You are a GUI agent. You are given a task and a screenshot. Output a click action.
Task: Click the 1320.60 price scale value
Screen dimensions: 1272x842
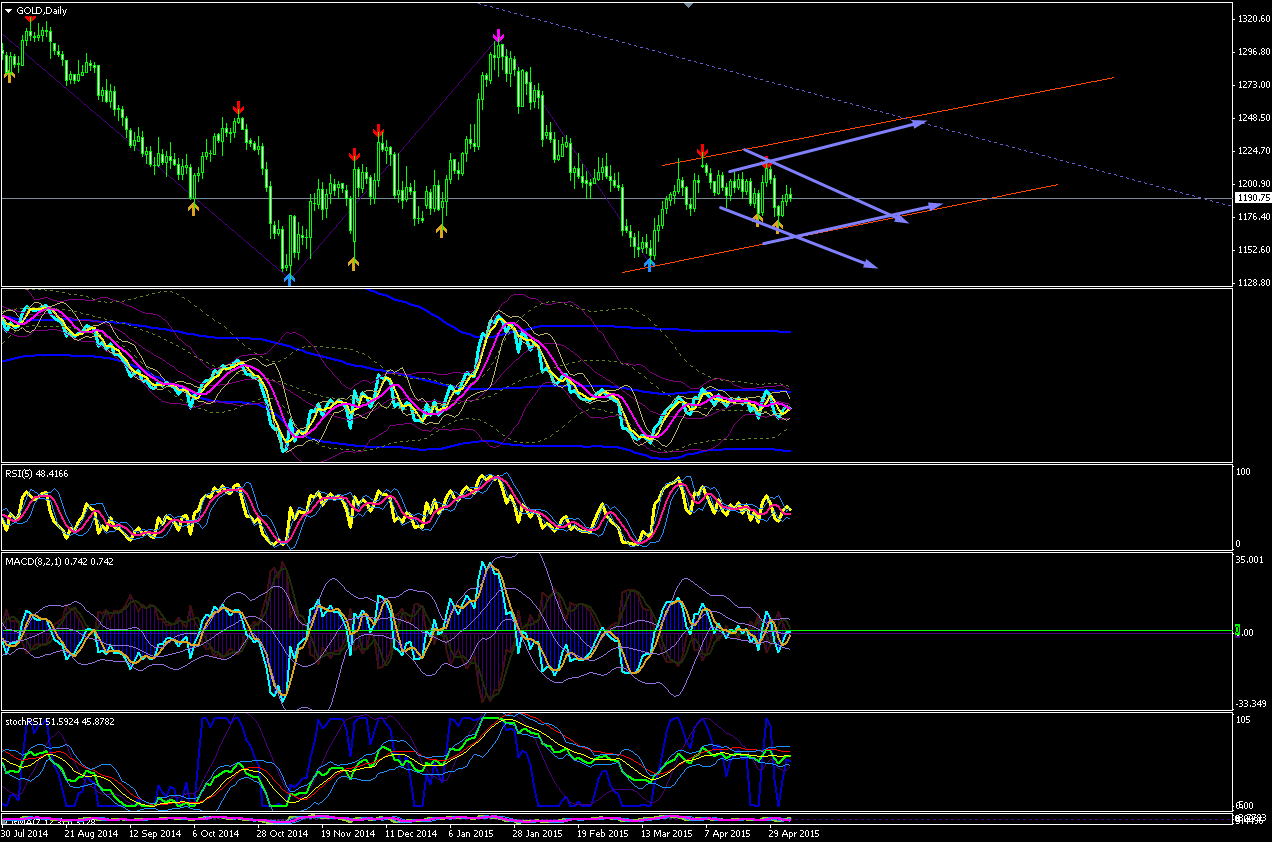click(x=1253, y=19)
